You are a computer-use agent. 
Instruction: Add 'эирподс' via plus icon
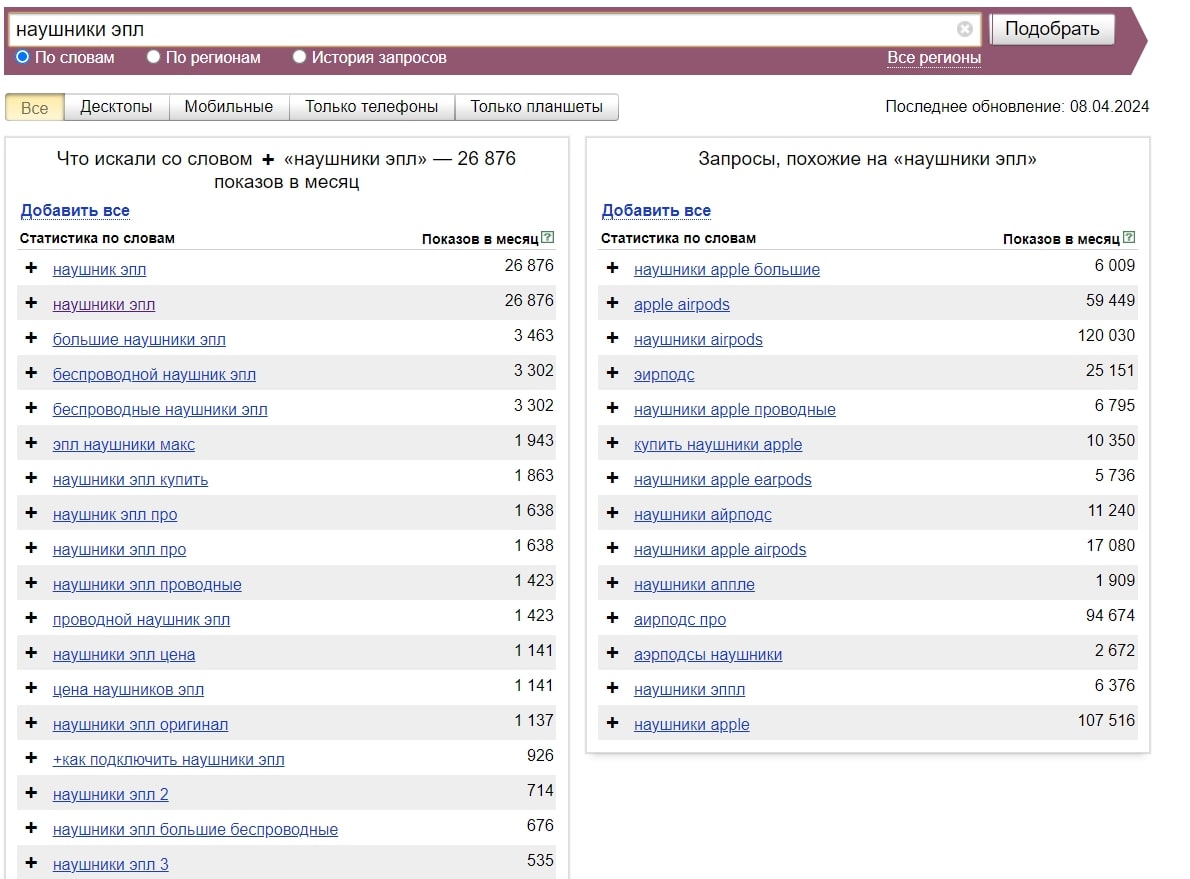click(612, 373)
